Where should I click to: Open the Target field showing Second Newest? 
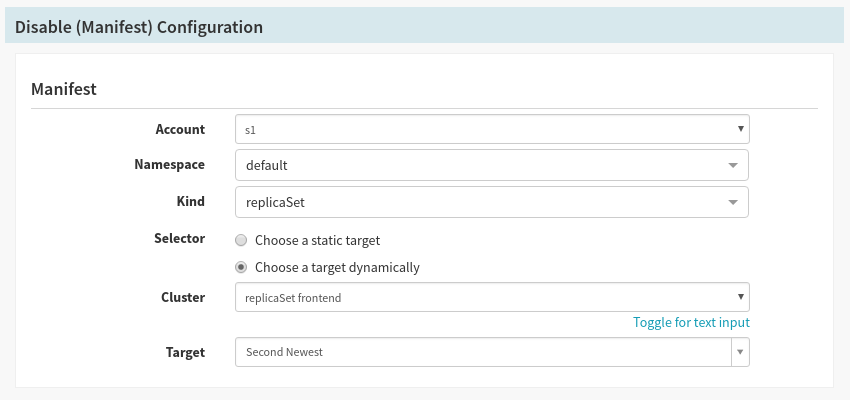(x=480, y=352)
